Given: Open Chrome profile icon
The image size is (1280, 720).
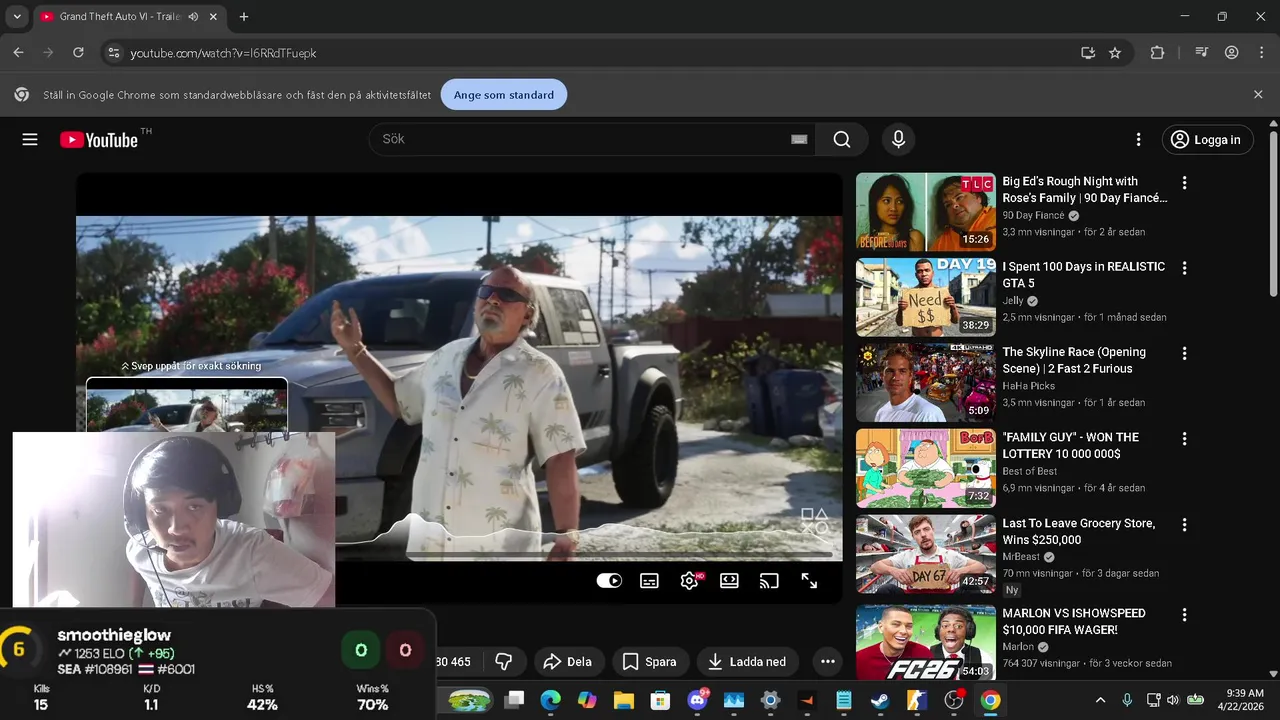Looking at the screenshot, I should pyautogui.click(x=1232, y=53).
